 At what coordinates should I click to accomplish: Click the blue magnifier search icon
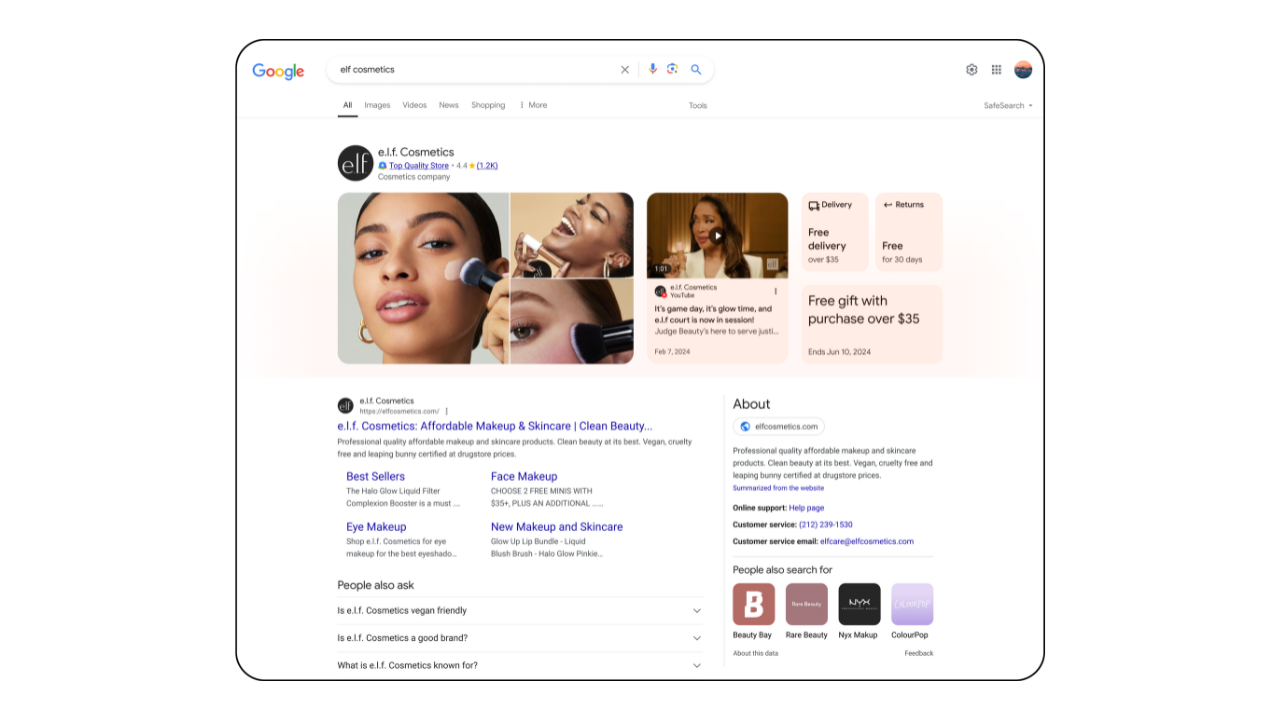(x=696, y=70)
